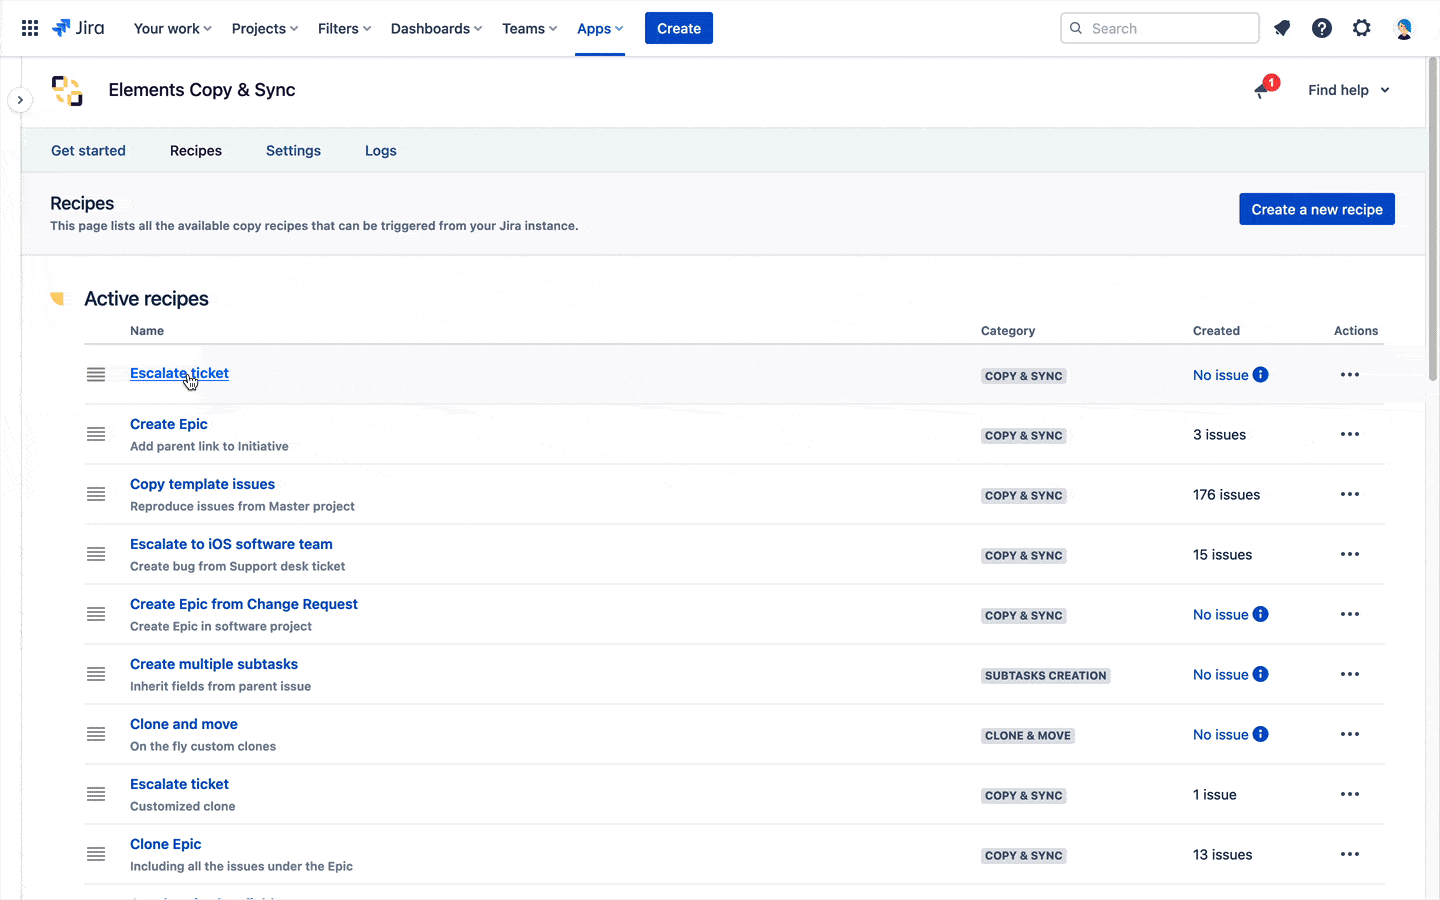The image size is (1440, 900).
Task: Open actions menu for Copy template issues
Action: pos(1350,494)
